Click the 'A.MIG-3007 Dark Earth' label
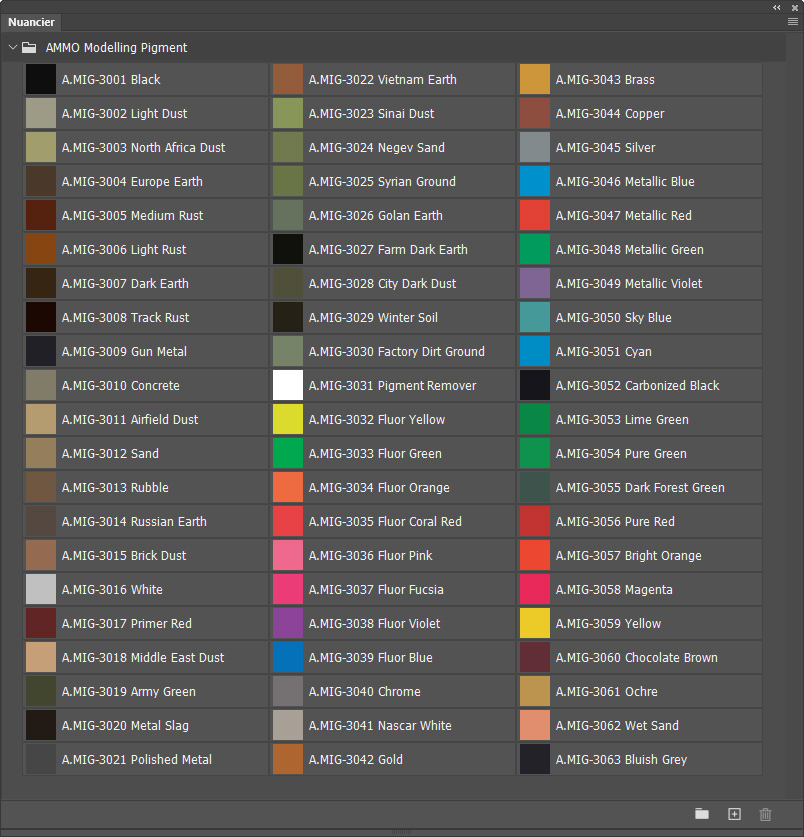This screenshot has width=804, height=837. click(x=125, y=283)
